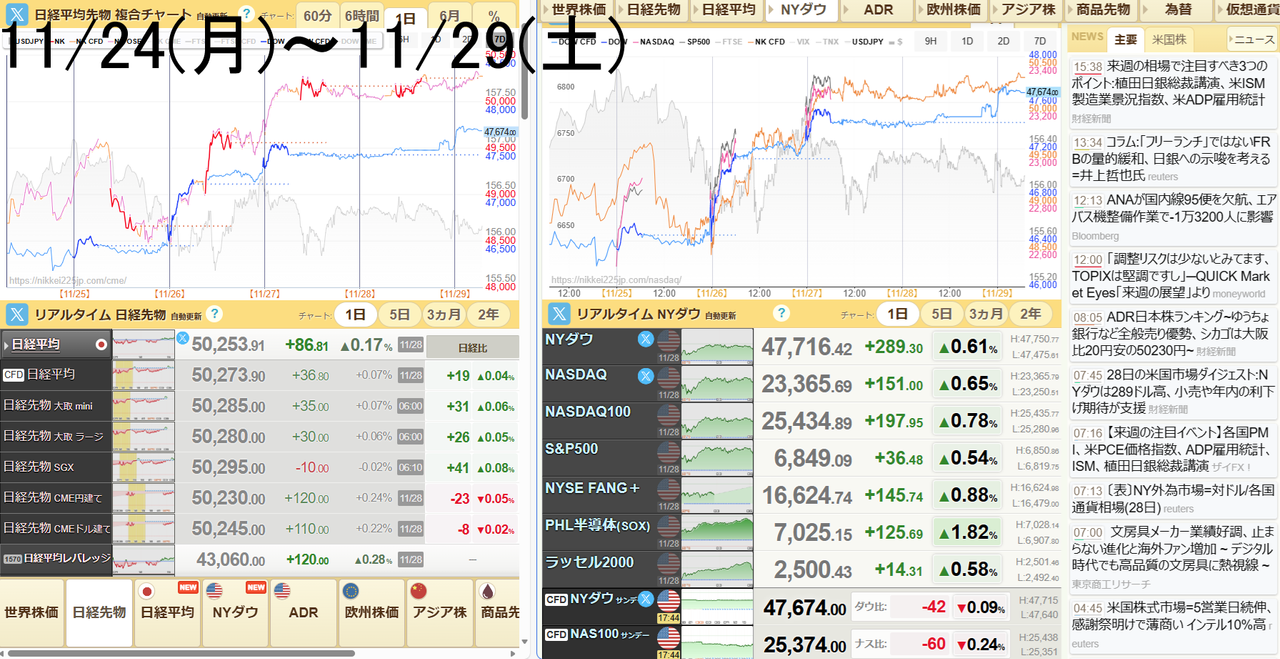The image size is (1280, 659).
Task: Click the X icon on 日経平均 row
Action: point(182,339)
